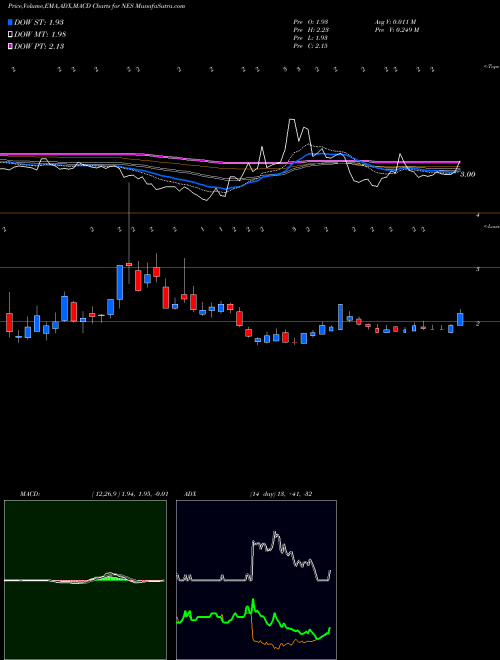Click the '<Lows' marker label
This screenshot has width=500, height=660.
tap(491, 226)
